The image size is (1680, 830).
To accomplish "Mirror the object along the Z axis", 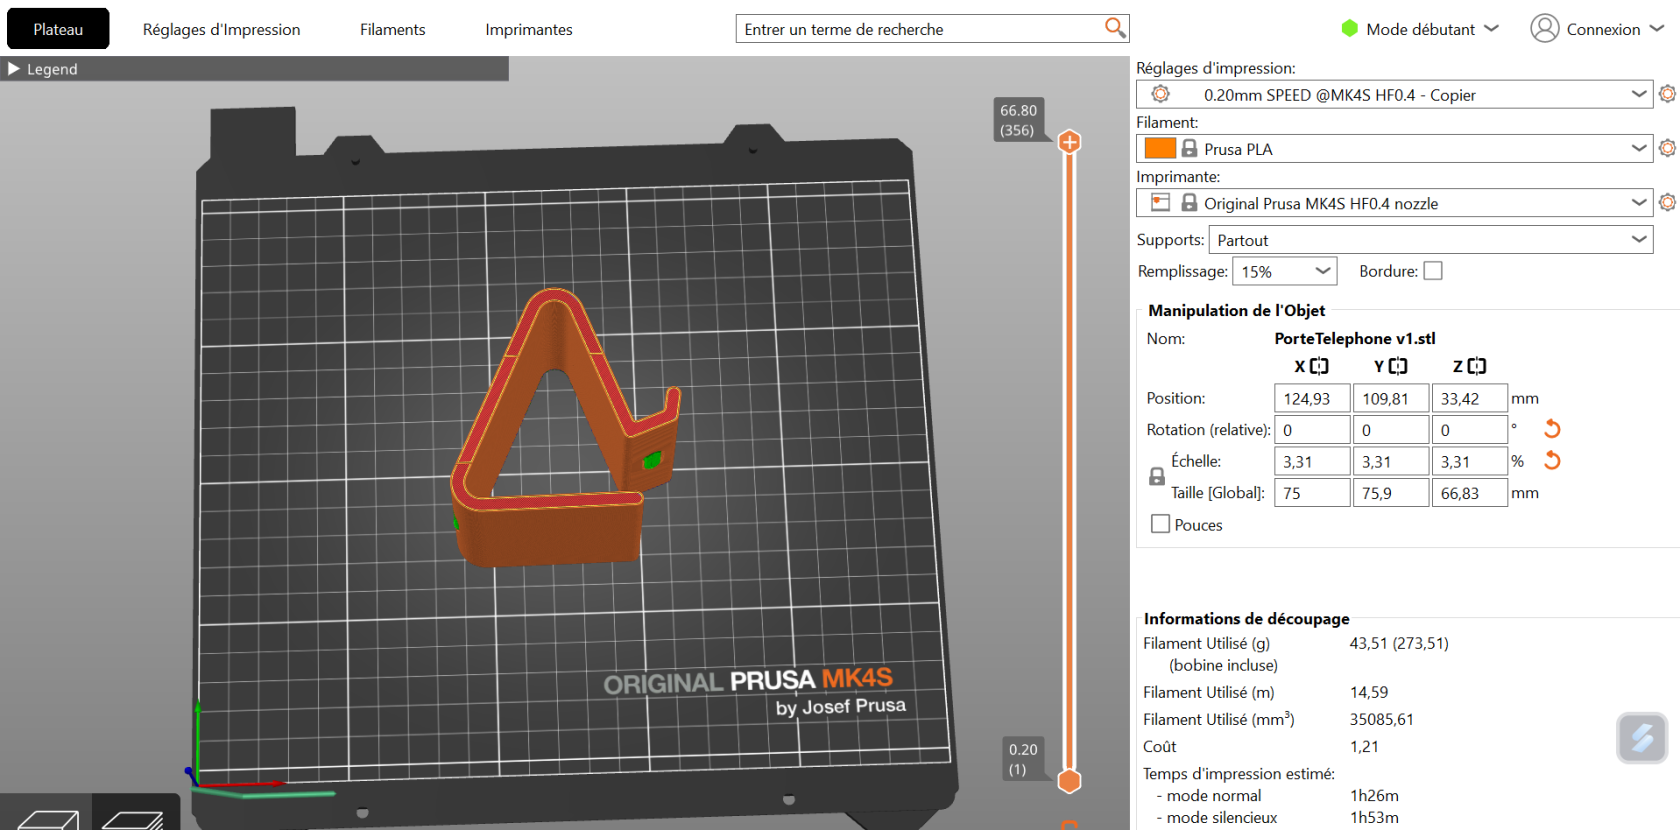I will [1477, 366].
